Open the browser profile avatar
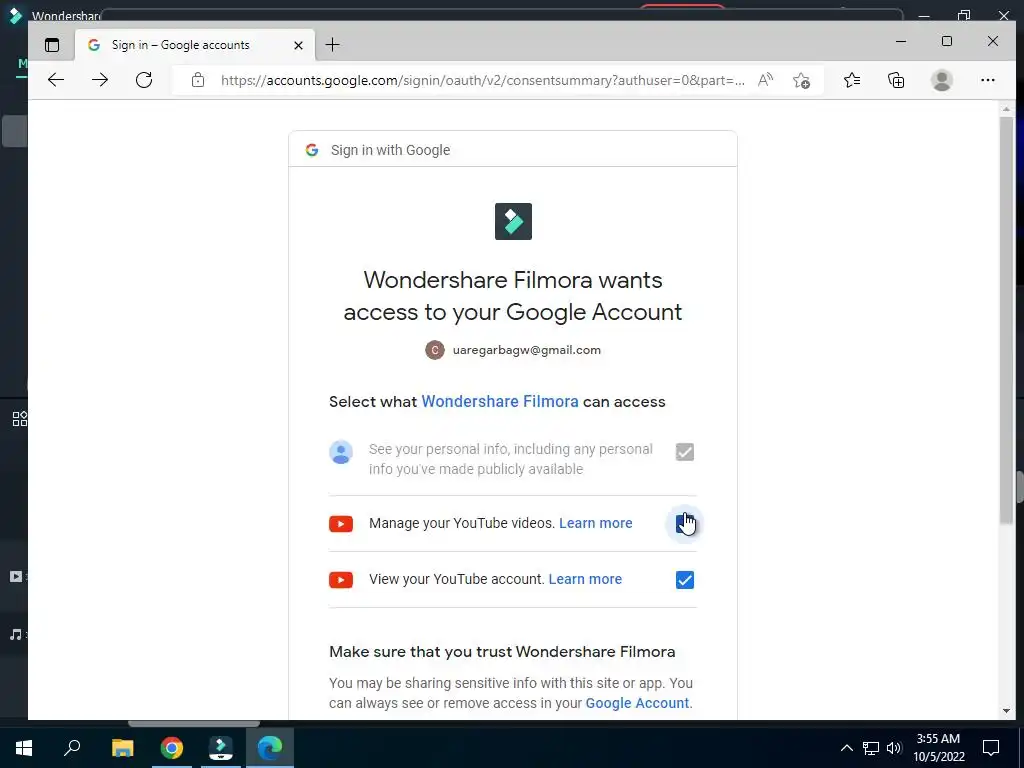1024x768 pixels. [x=942, y=80]
